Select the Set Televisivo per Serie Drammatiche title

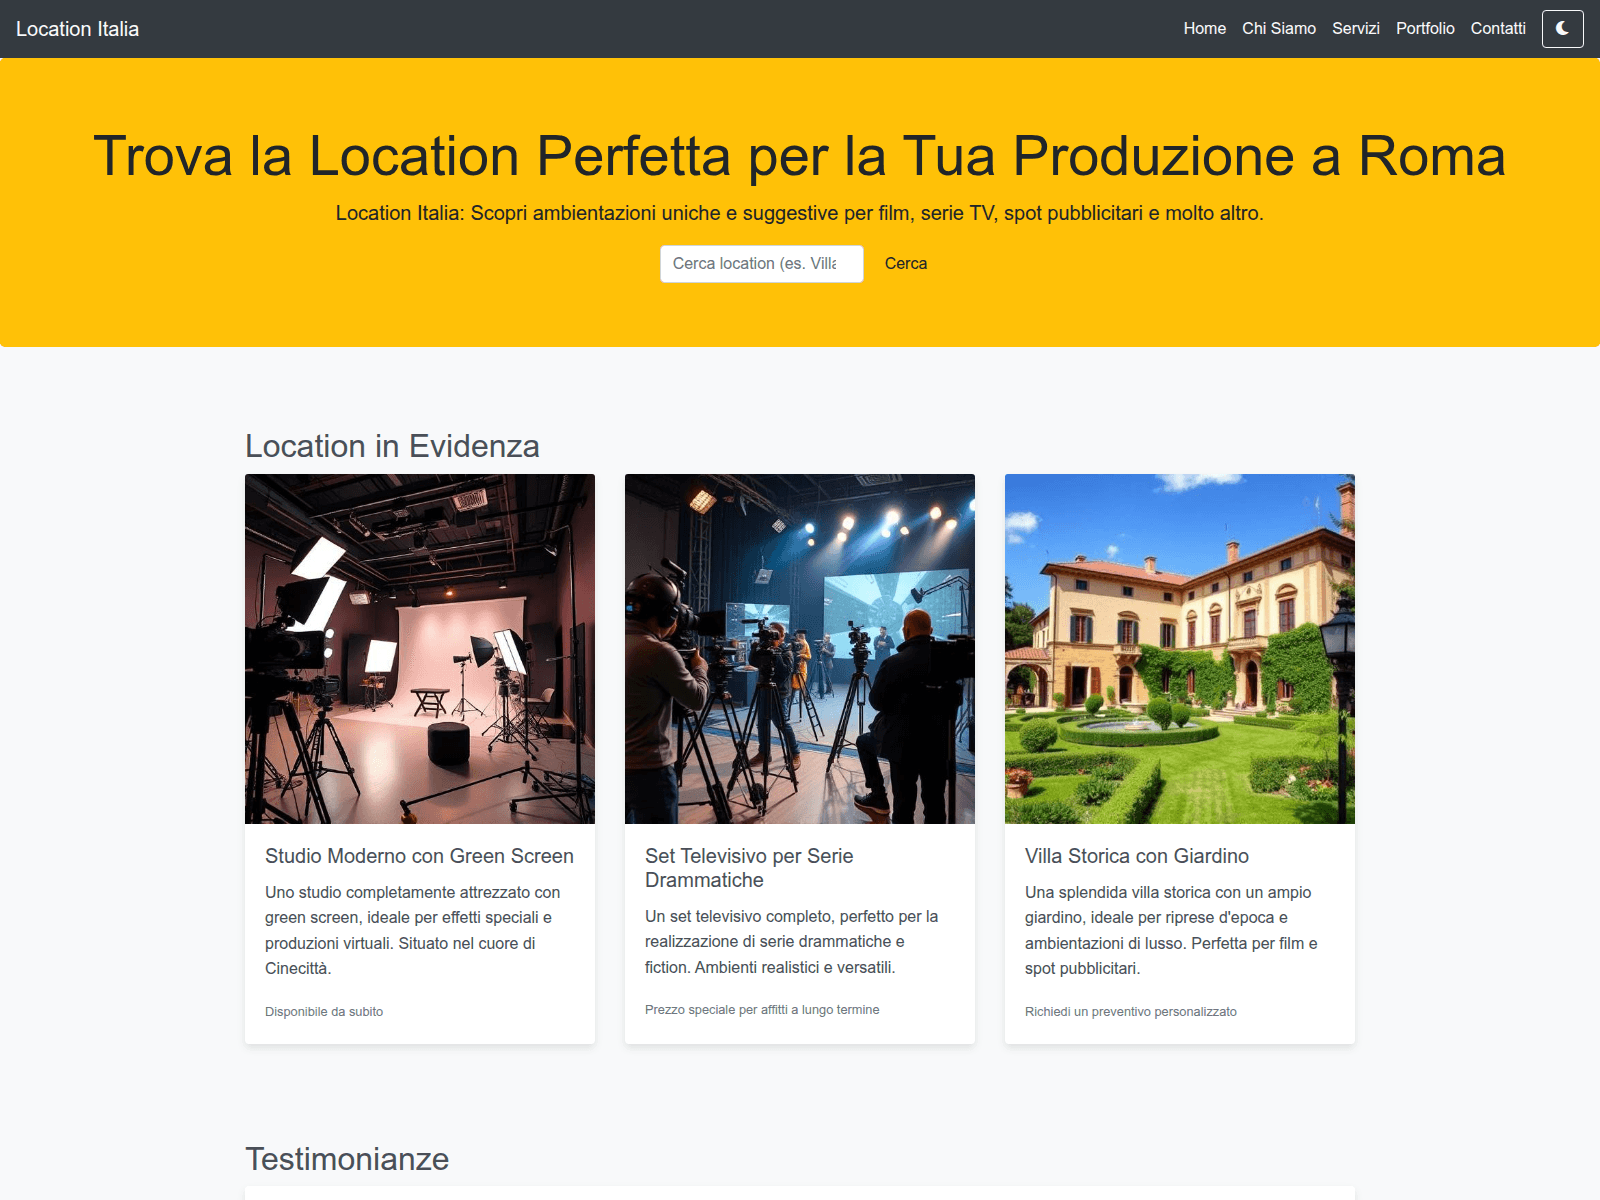tap(749, 868)
